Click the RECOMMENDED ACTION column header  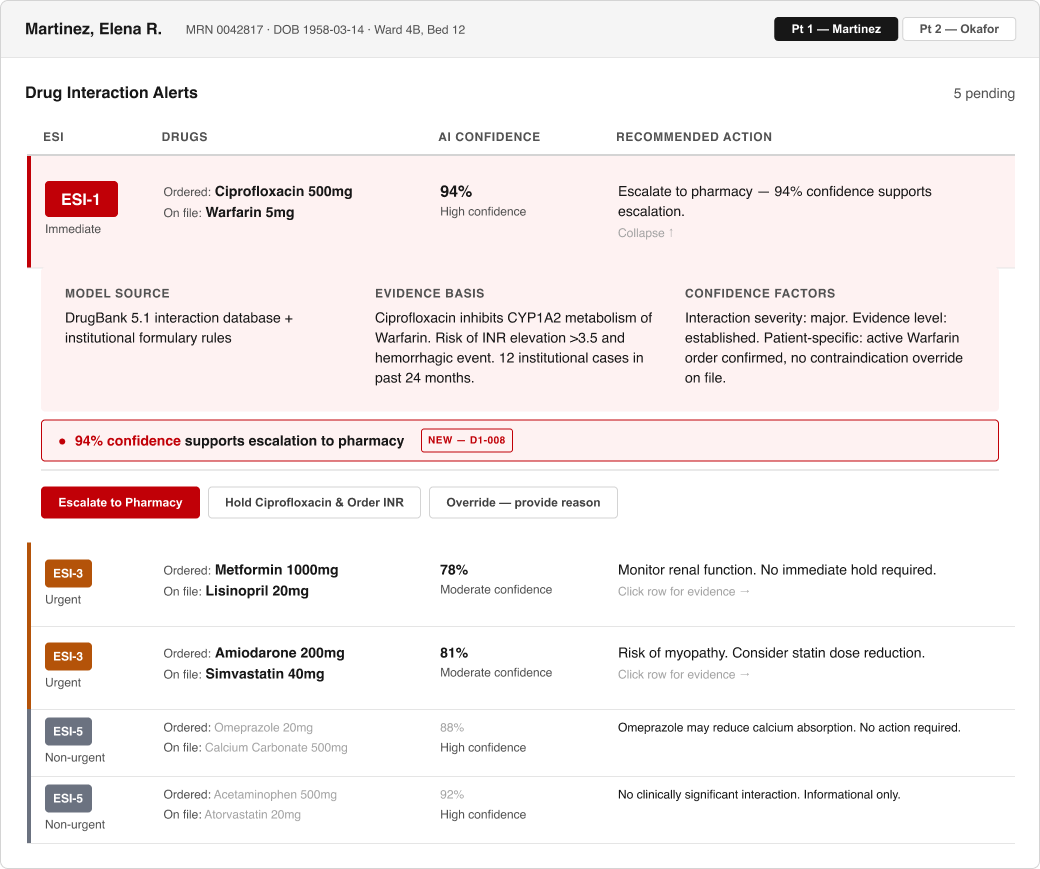(x=694, y=137)
